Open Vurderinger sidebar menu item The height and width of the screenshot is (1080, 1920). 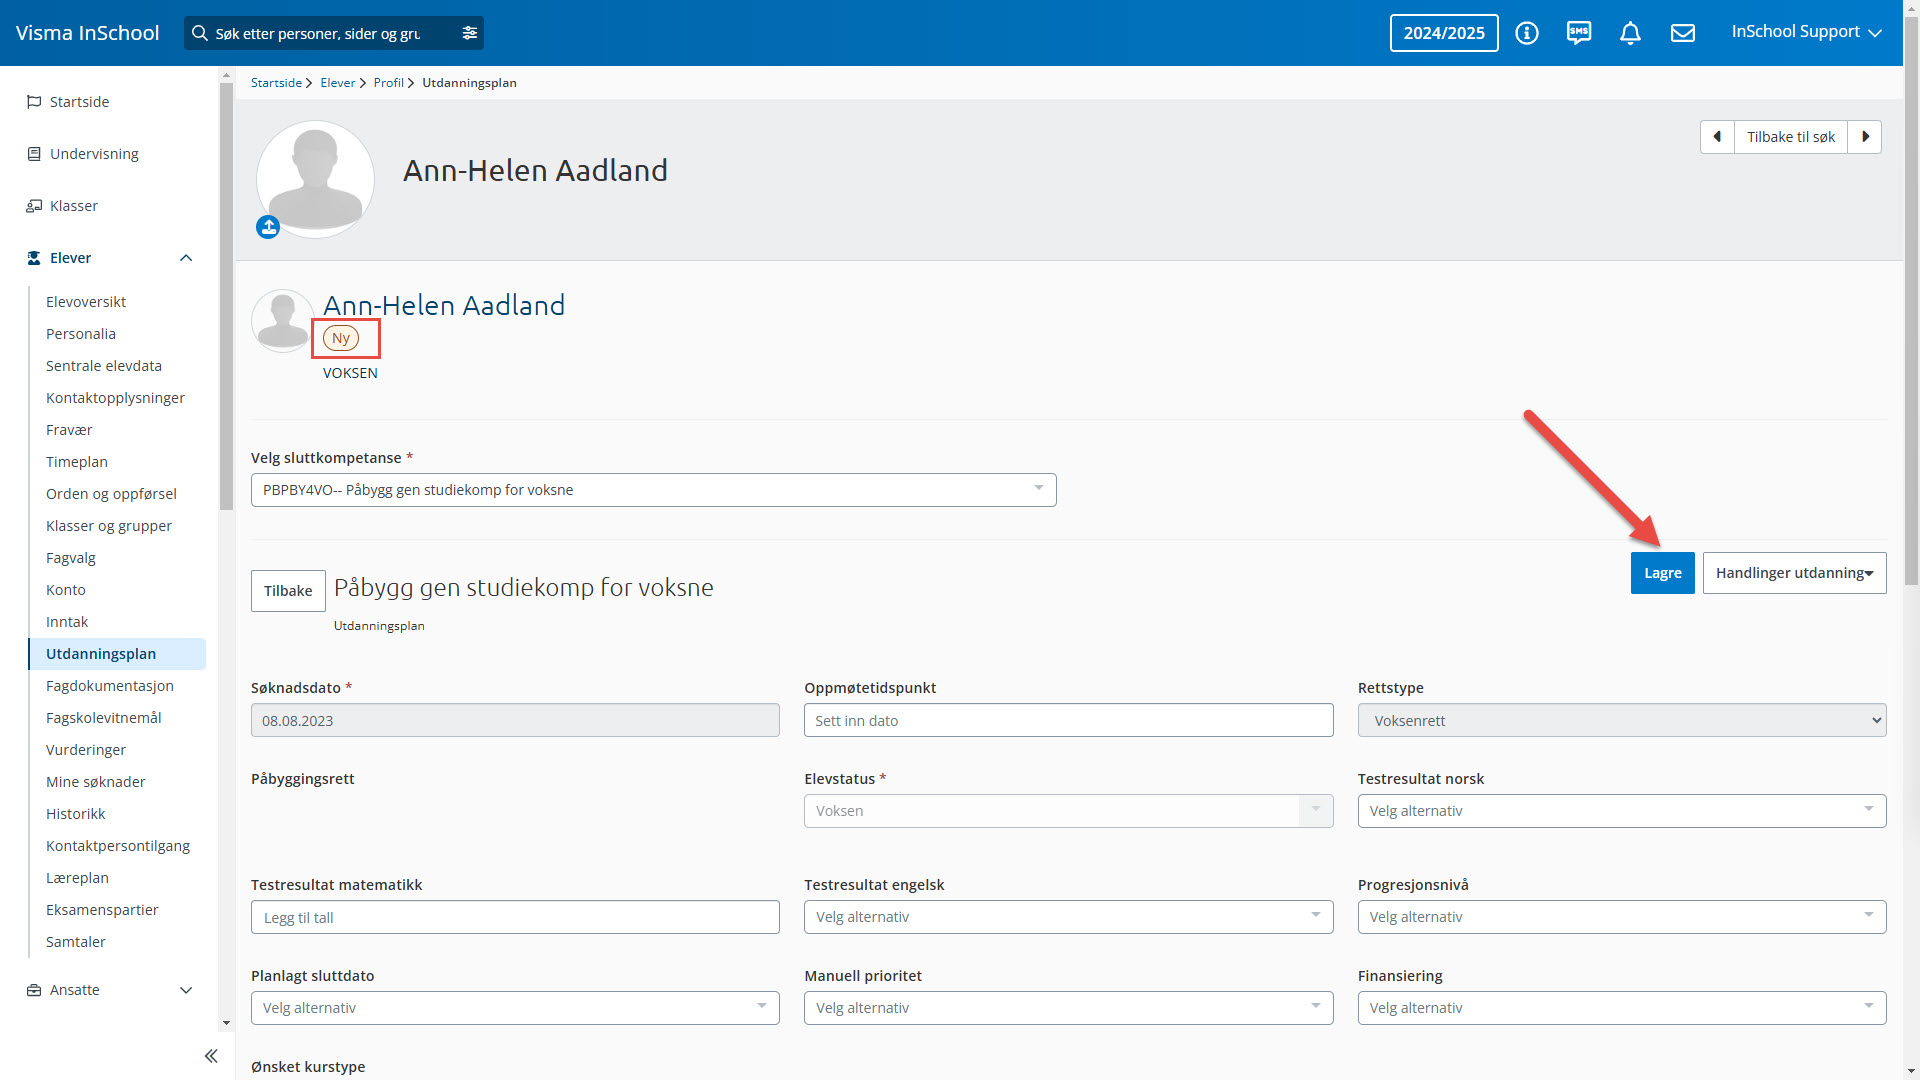point(86,750)
